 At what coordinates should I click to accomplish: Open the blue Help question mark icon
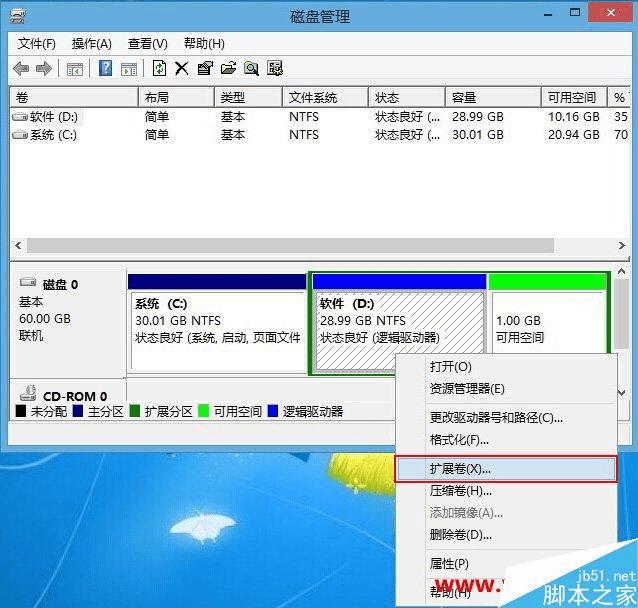point(105,68)
